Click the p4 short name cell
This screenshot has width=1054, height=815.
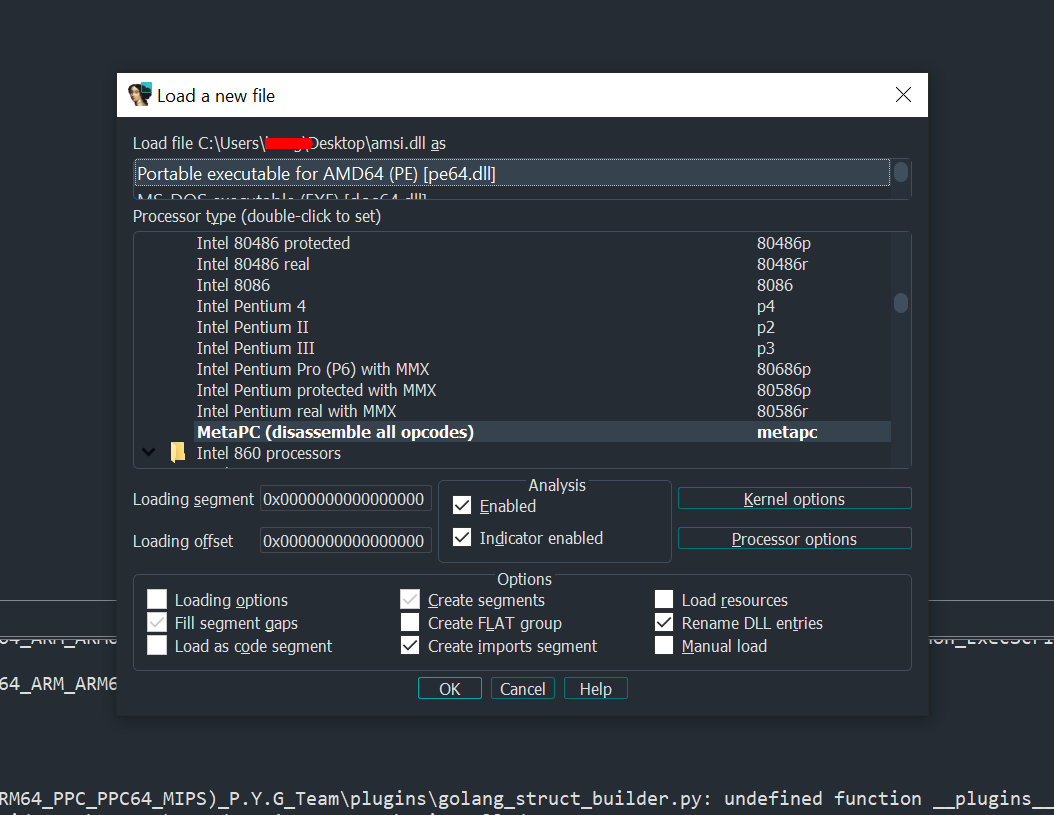pyautogui.click(x=766, y=306)
